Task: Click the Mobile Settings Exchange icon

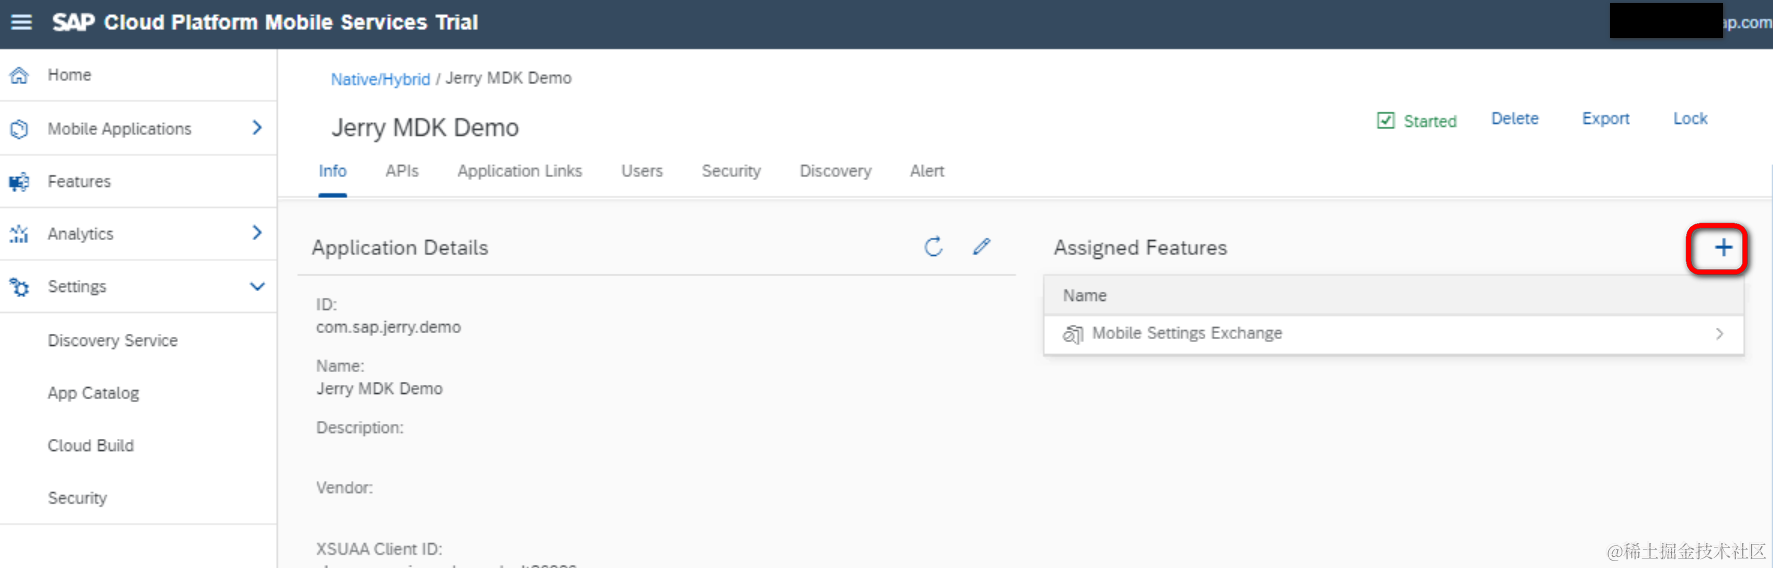Action: coord(1072,334)
